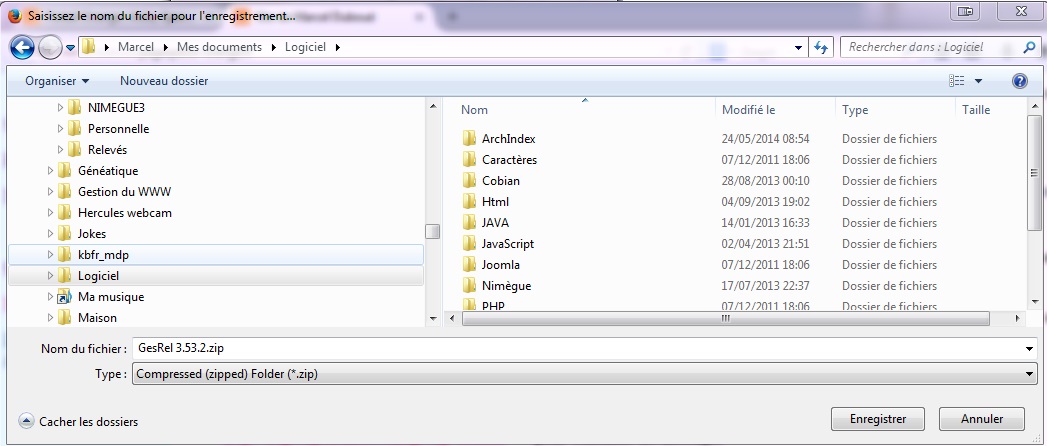Screen dimensions: 1047x446
Task: Open the view options dropdown arrow
Action: pos(978,81)
